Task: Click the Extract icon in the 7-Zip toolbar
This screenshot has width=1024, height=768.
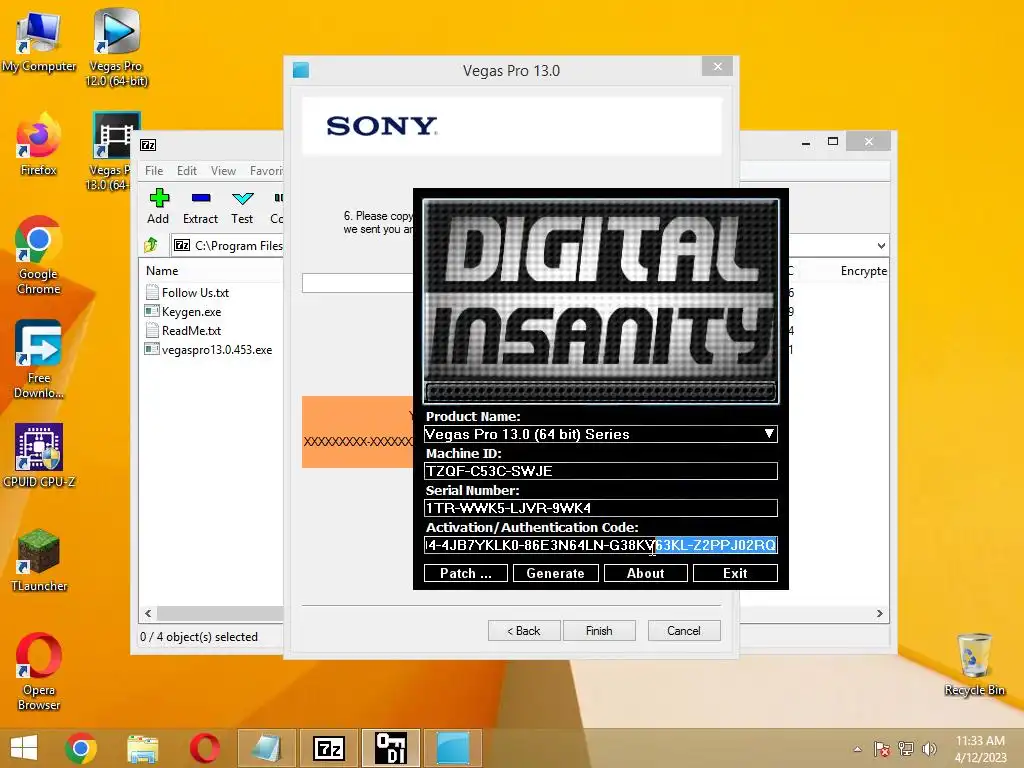Action: (200, 206)
